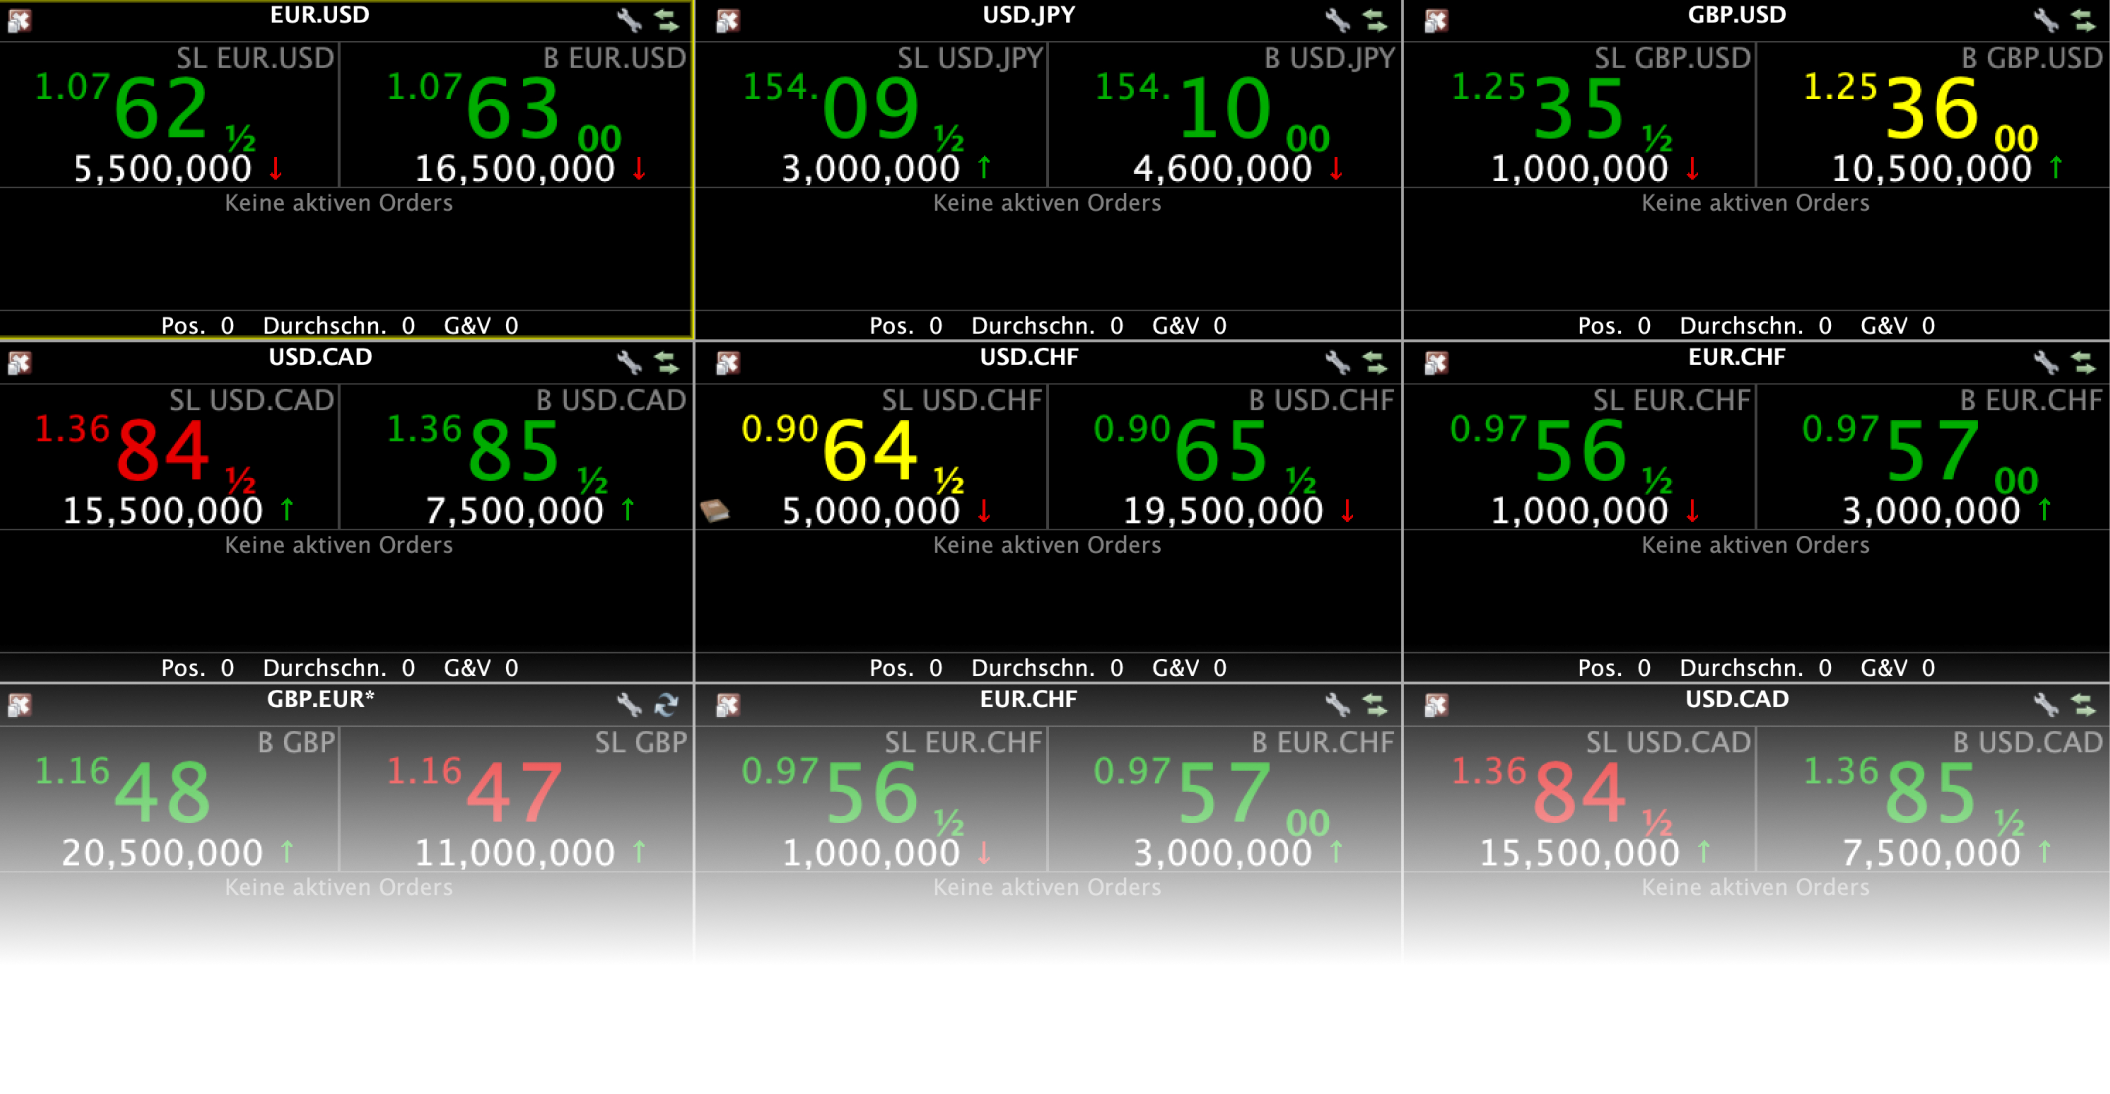Viewport: 2110px width, 1094px height.
Task: Close the faded EUR.CHF panel via X icon
Action: click(x=727, y=704)
